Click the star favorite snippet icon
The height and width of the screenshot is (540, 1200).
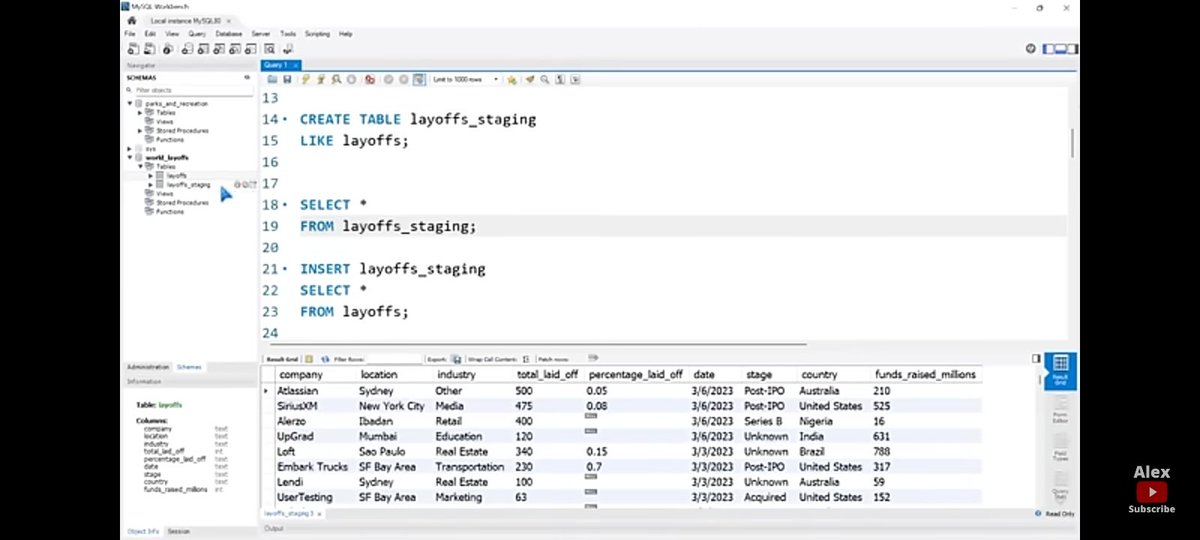tap(511, 79)
